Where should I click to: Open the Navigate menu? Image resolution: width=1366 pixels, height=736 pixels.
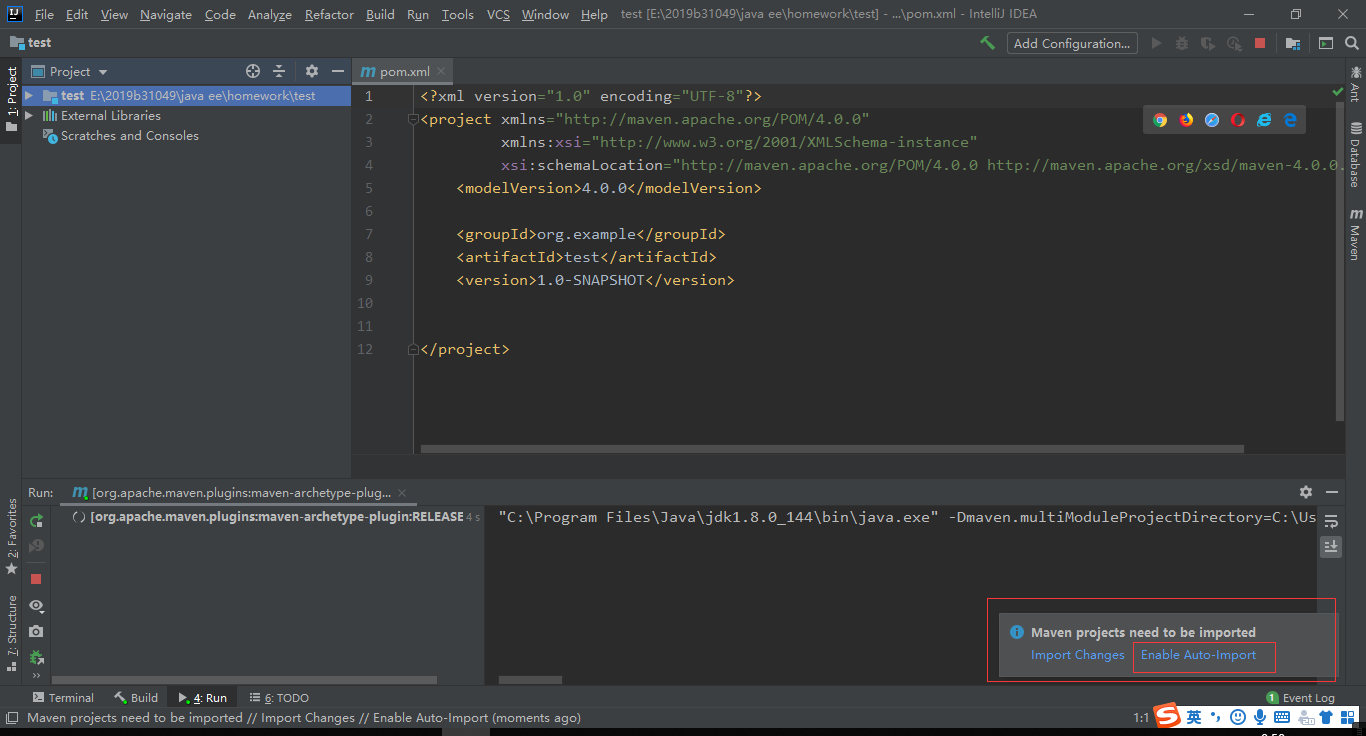point(165,14)
